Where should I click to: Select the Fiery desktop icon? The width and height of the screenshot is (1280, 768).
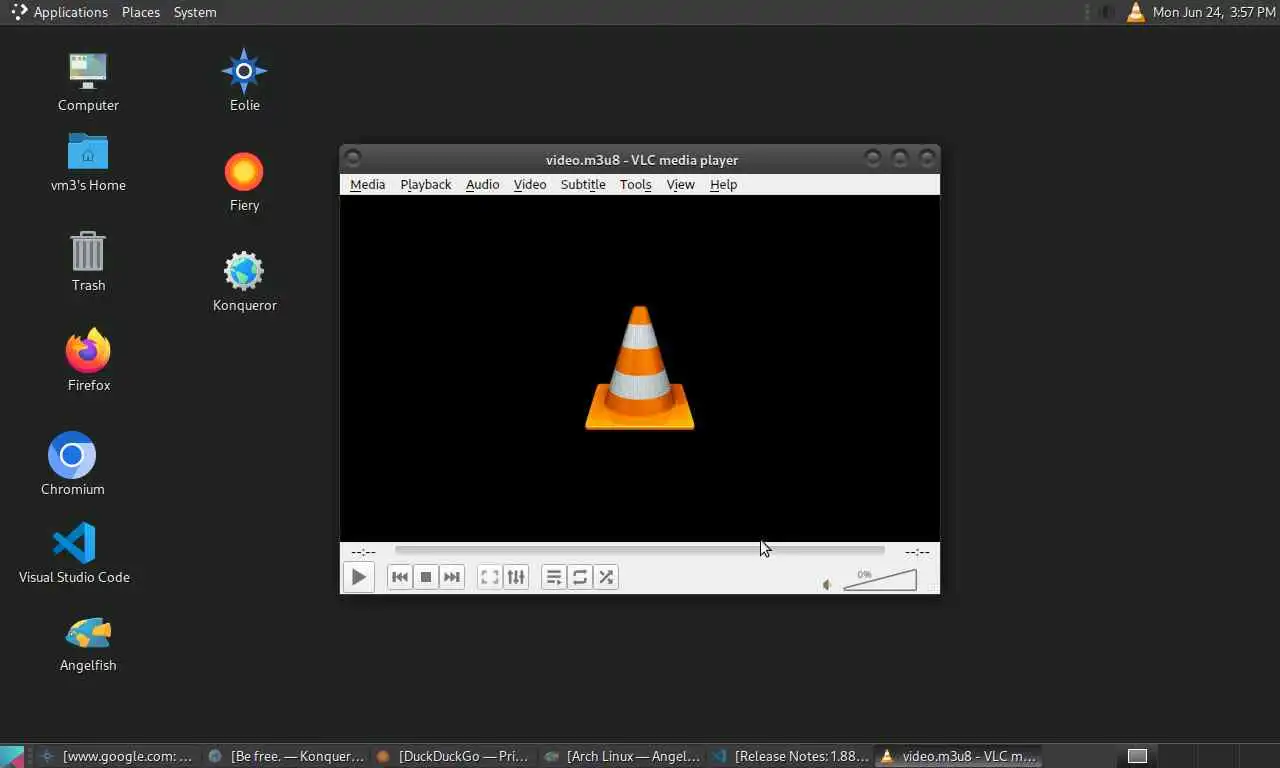[x=244, y=182]
